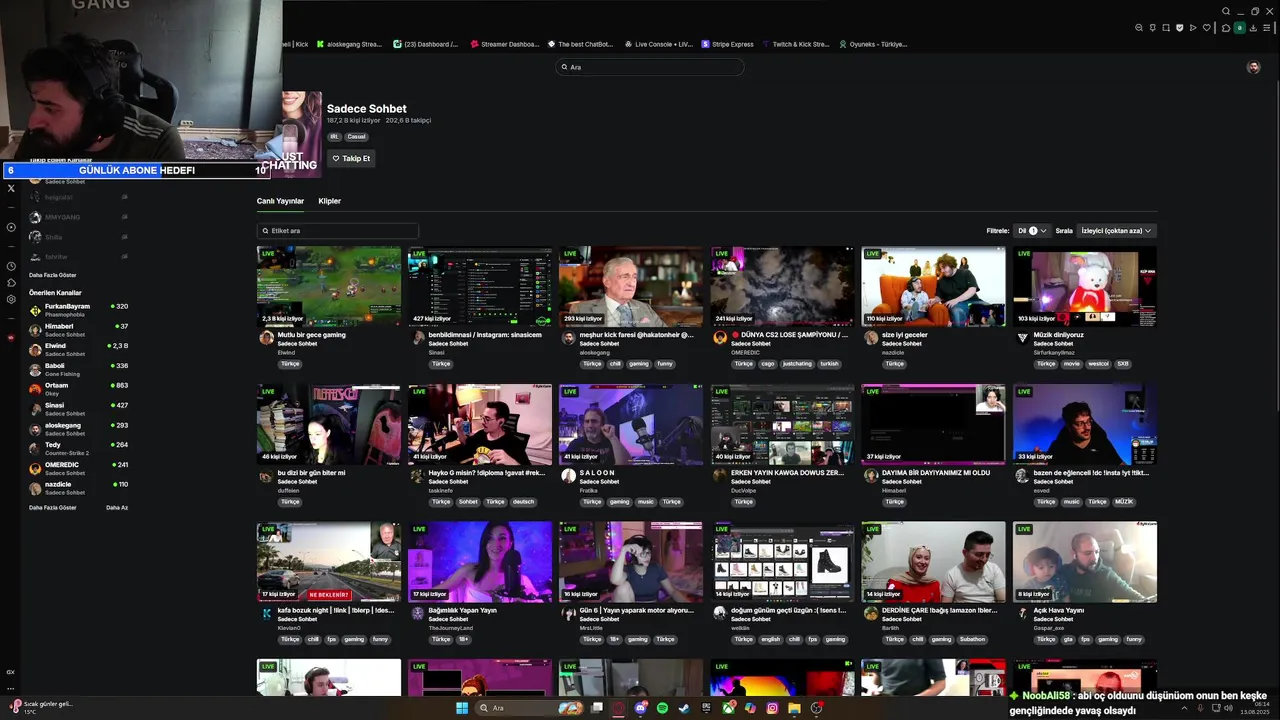Open Instagram from the taskbar

pos(772,708)
